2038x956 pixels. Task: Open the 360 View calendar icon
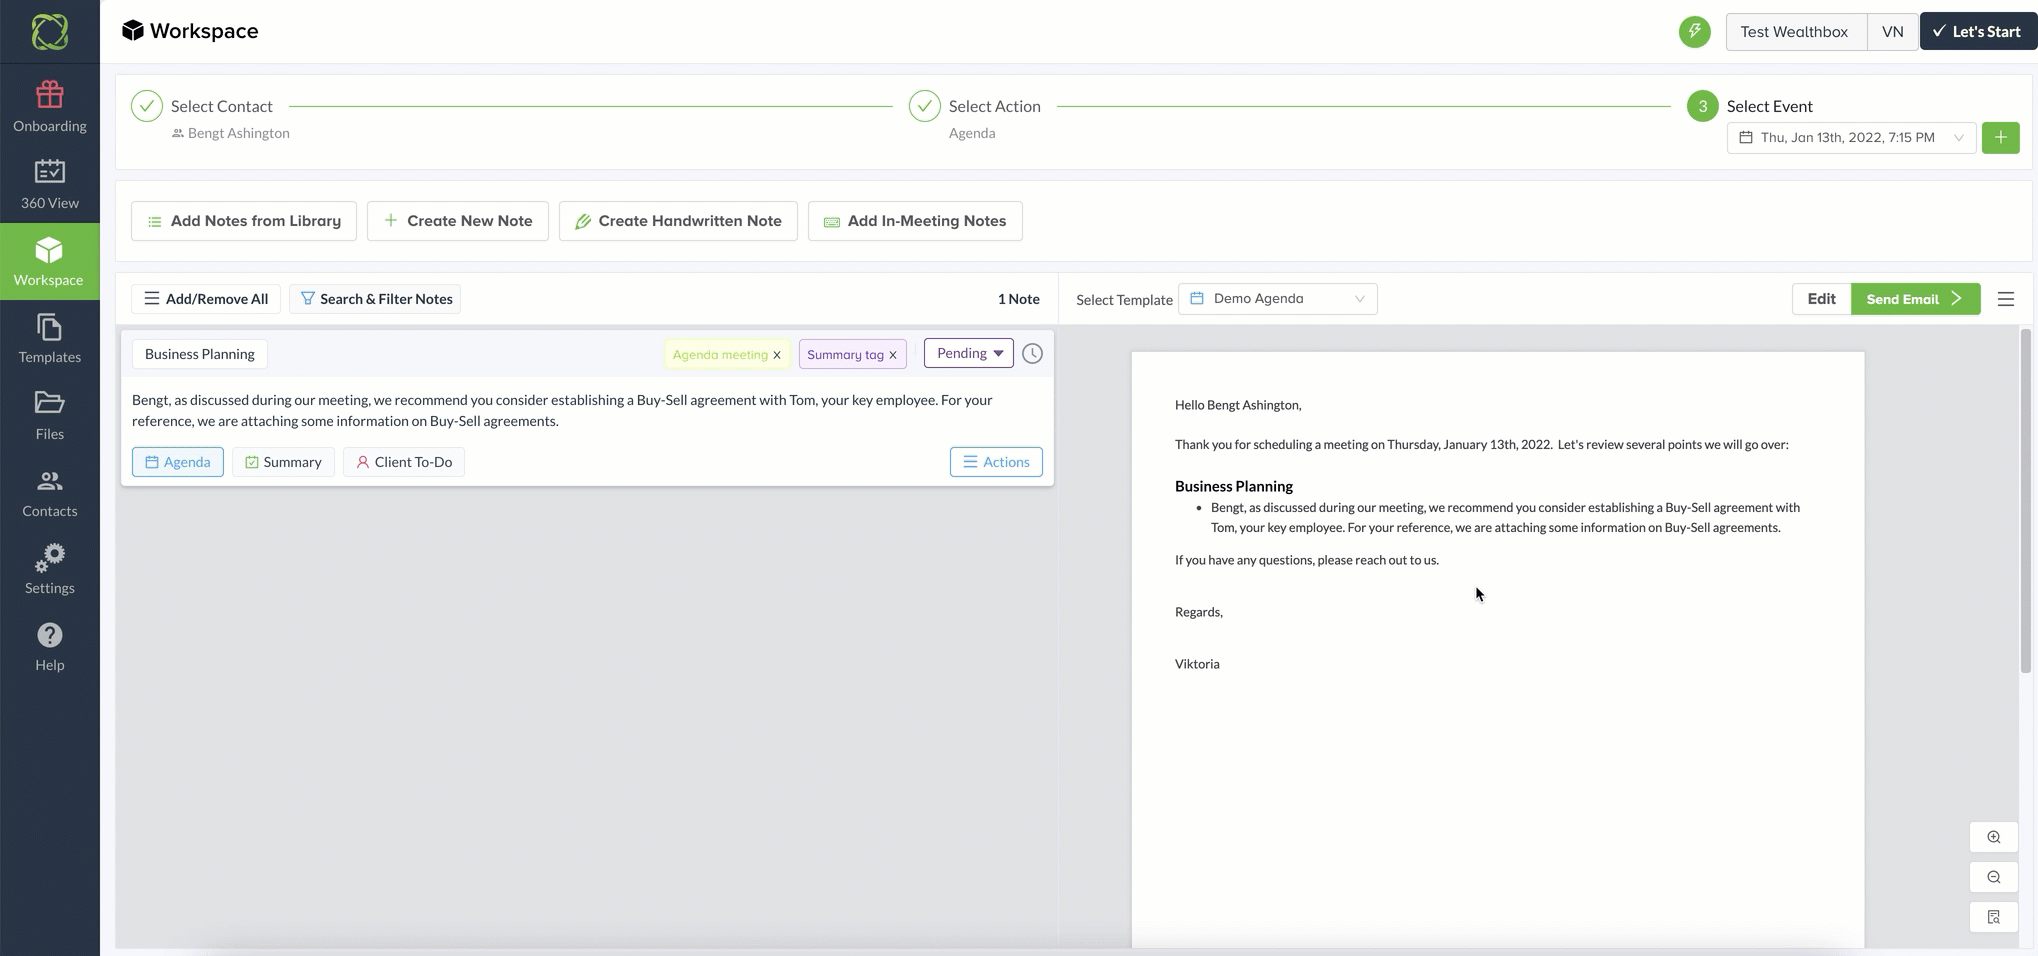point(50,171)
